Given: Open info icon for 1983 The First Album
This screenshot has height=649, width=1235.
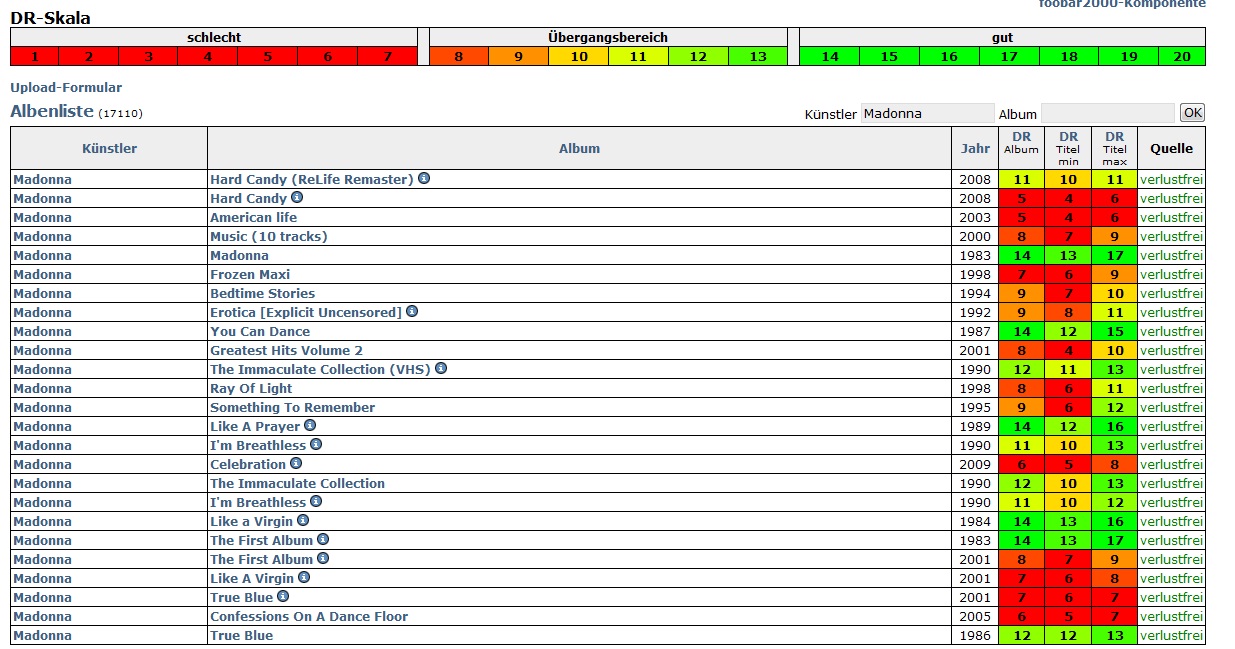Looking at the screenshot, I should [323, 540].
